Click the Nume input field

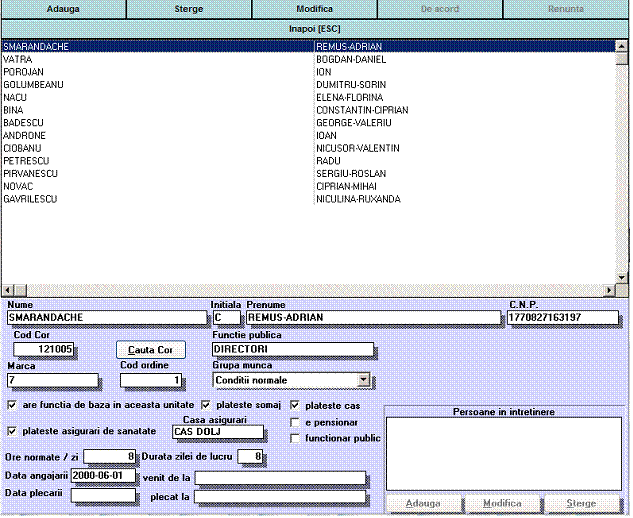pyautogui.click(x=105, y=318)
